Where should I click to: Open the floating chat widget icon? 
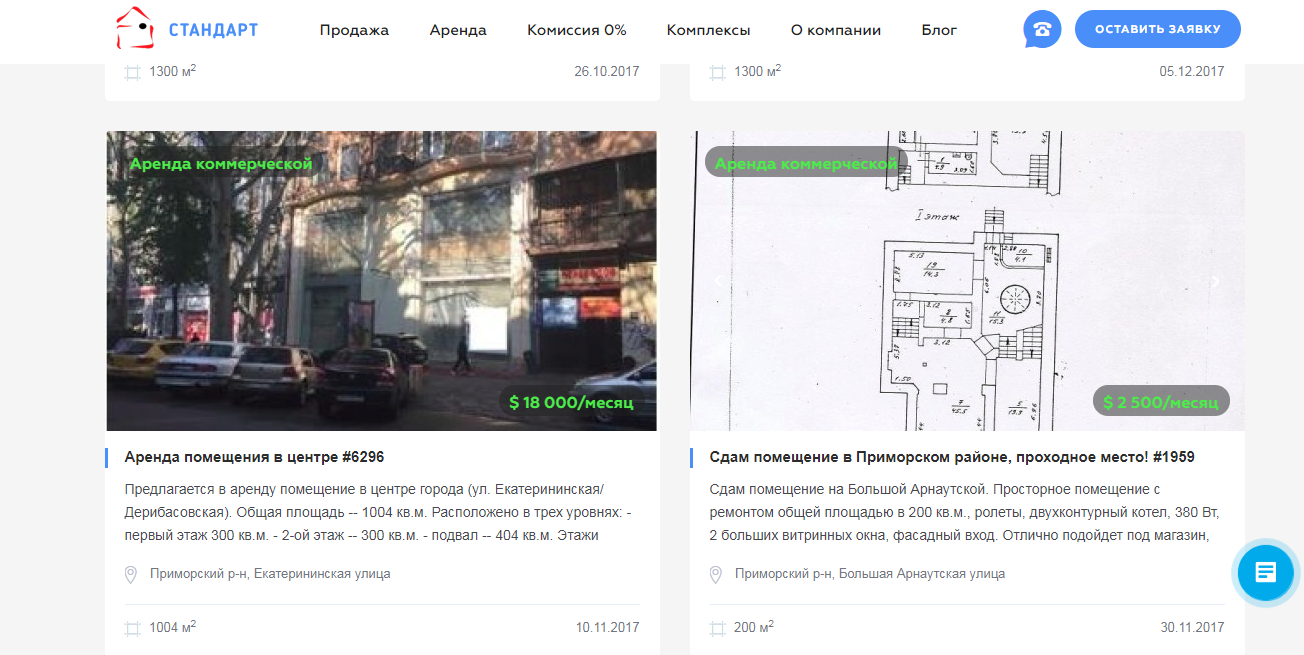(1265, 573)
